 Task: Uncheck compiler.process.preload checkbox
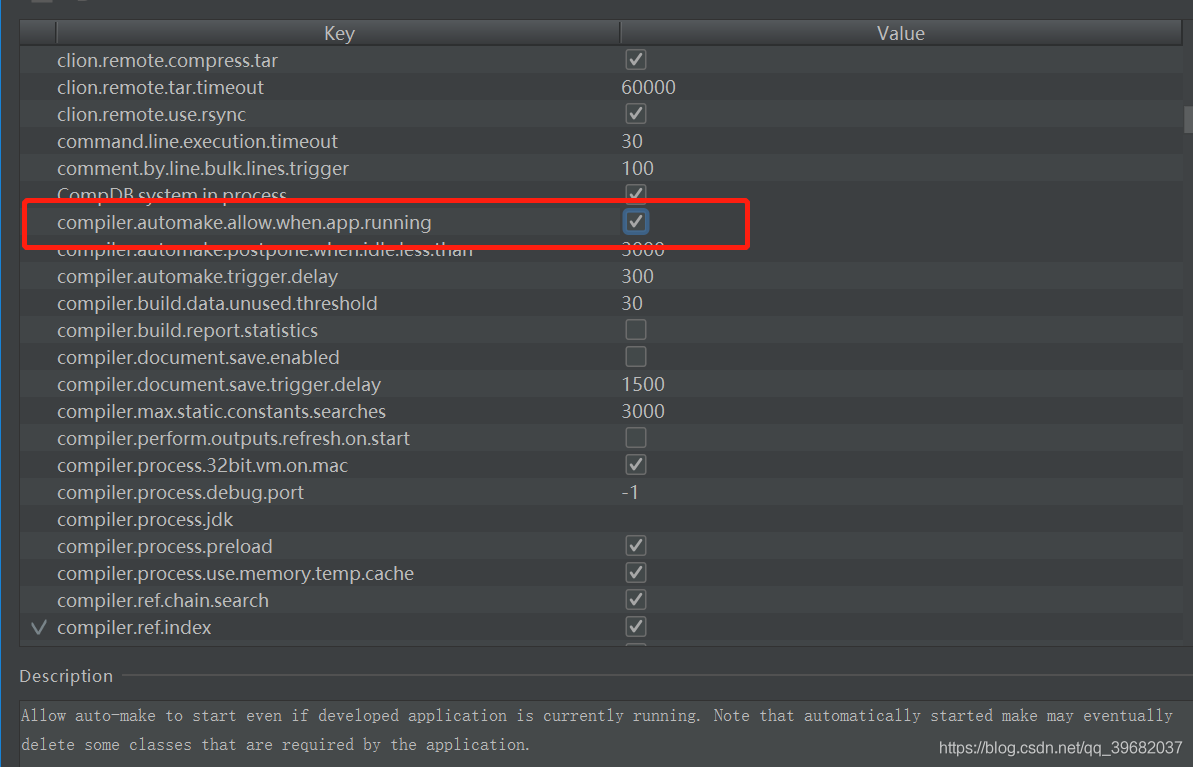[636, 546]
